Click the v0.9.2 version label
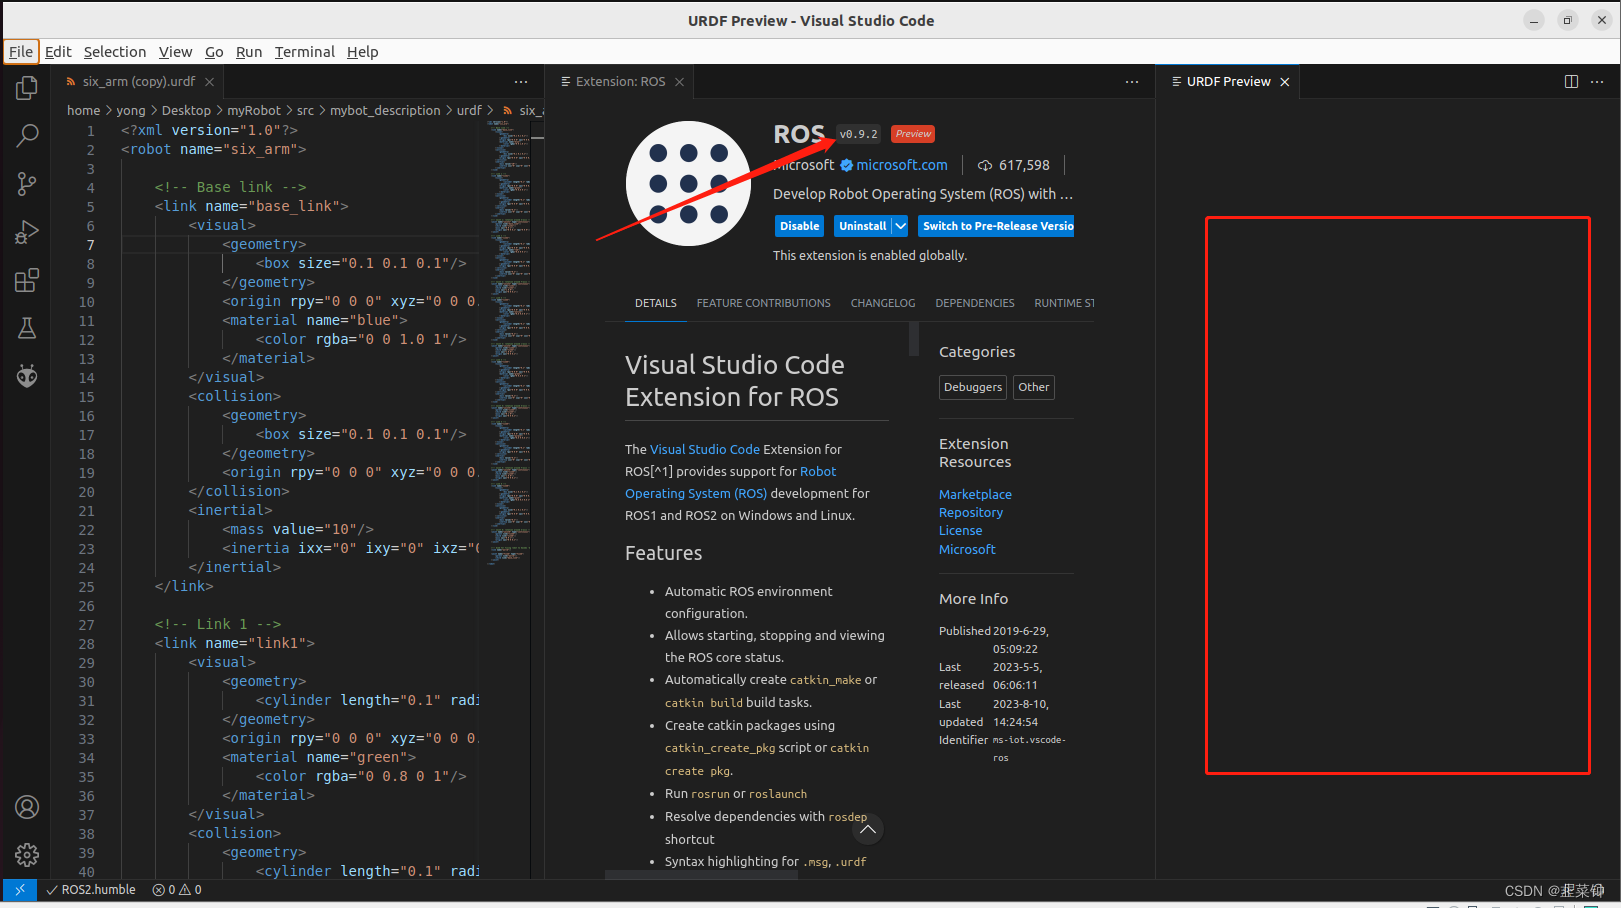1621x908 pixels. point(858,134)
